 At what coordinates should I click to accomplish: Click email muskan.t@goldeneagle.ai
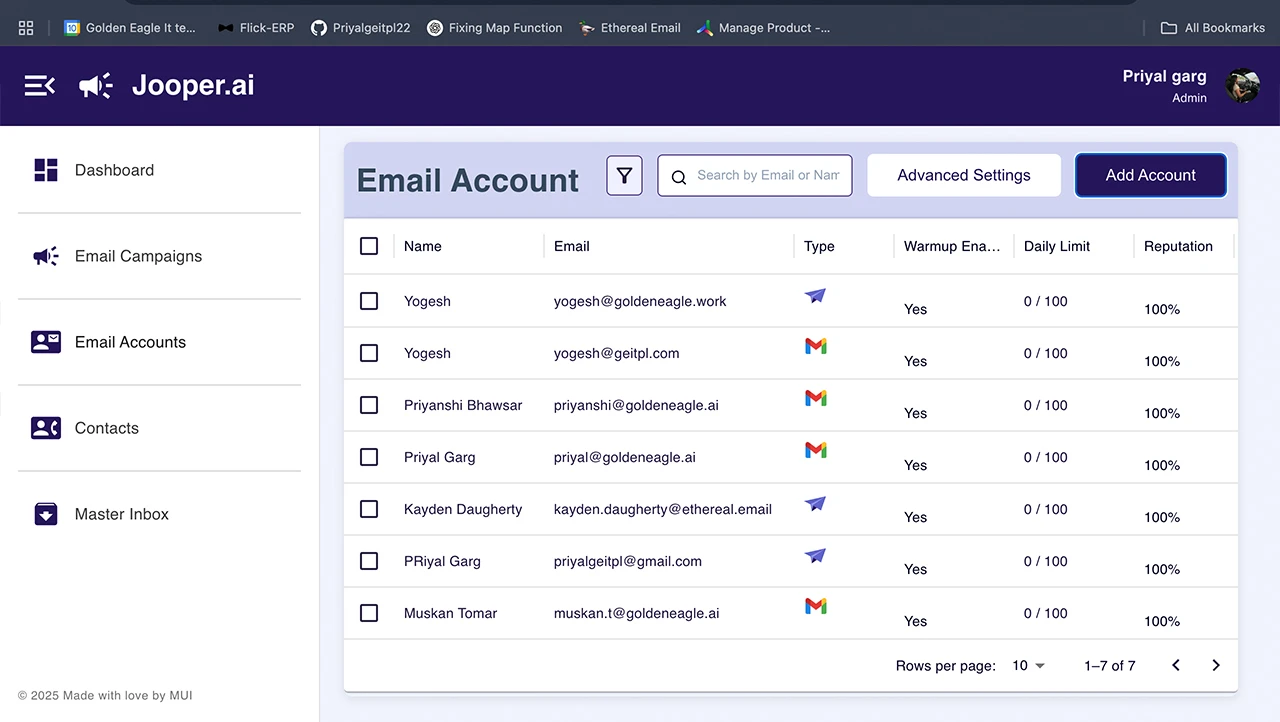637,613
